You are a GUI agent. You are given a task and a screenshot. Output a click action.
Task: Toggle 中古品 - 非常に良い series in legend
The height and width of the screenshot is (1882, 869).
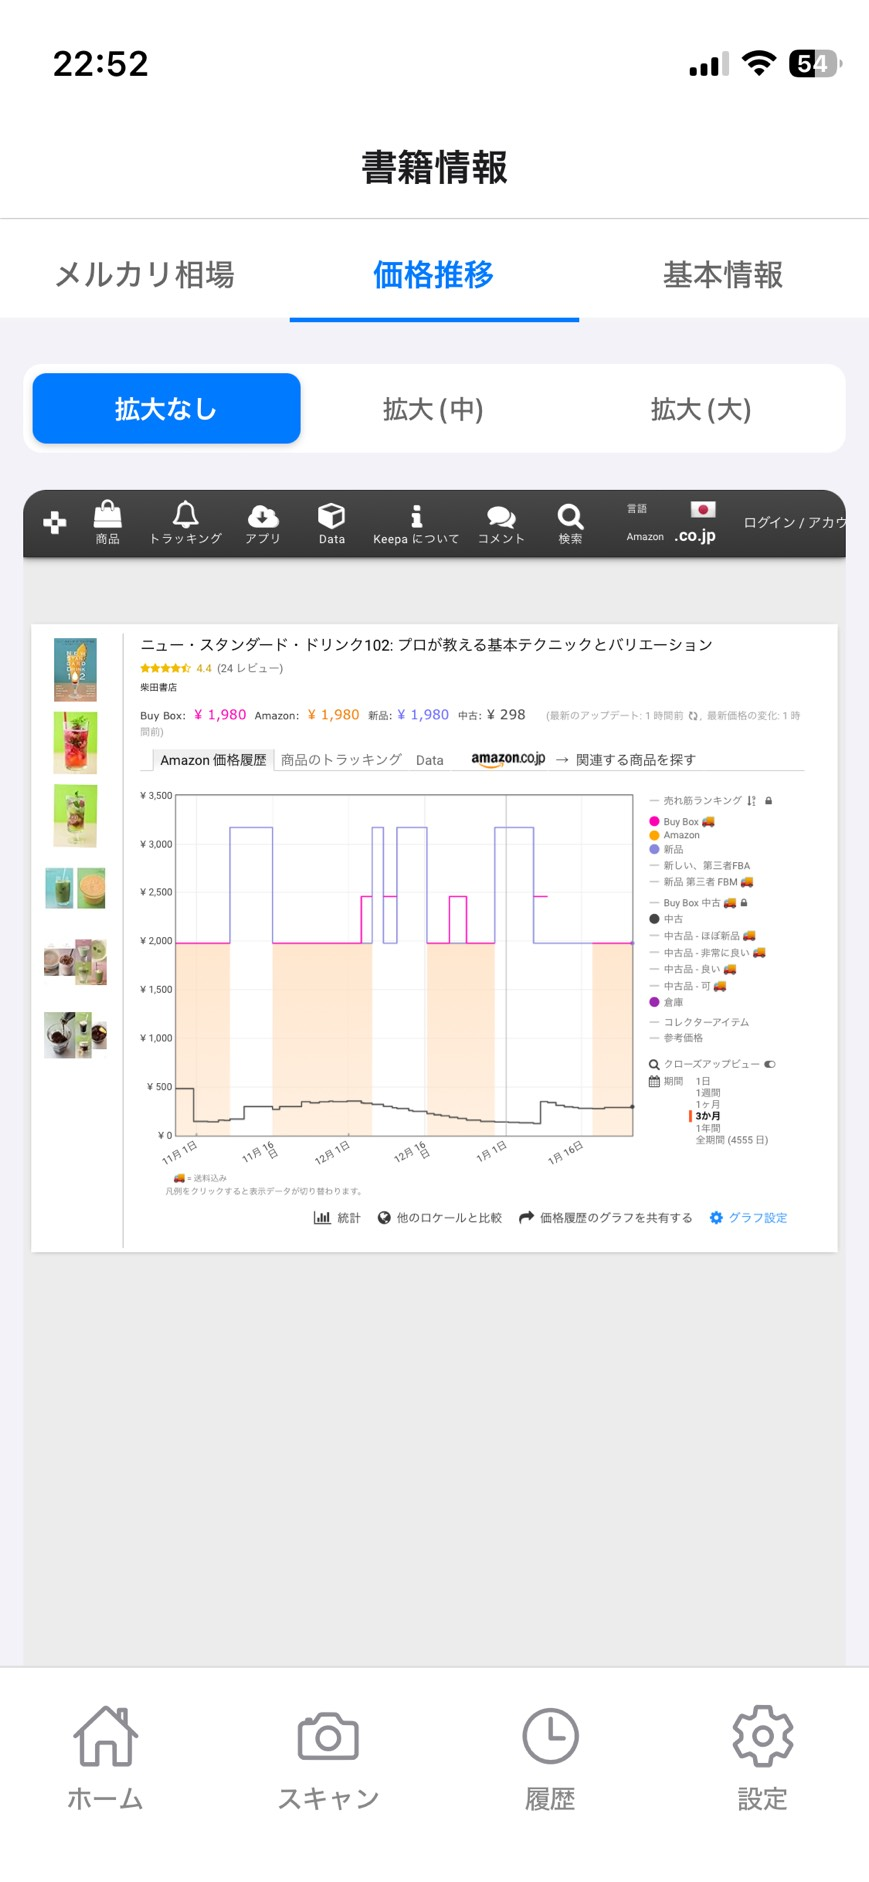coord(708,953)
